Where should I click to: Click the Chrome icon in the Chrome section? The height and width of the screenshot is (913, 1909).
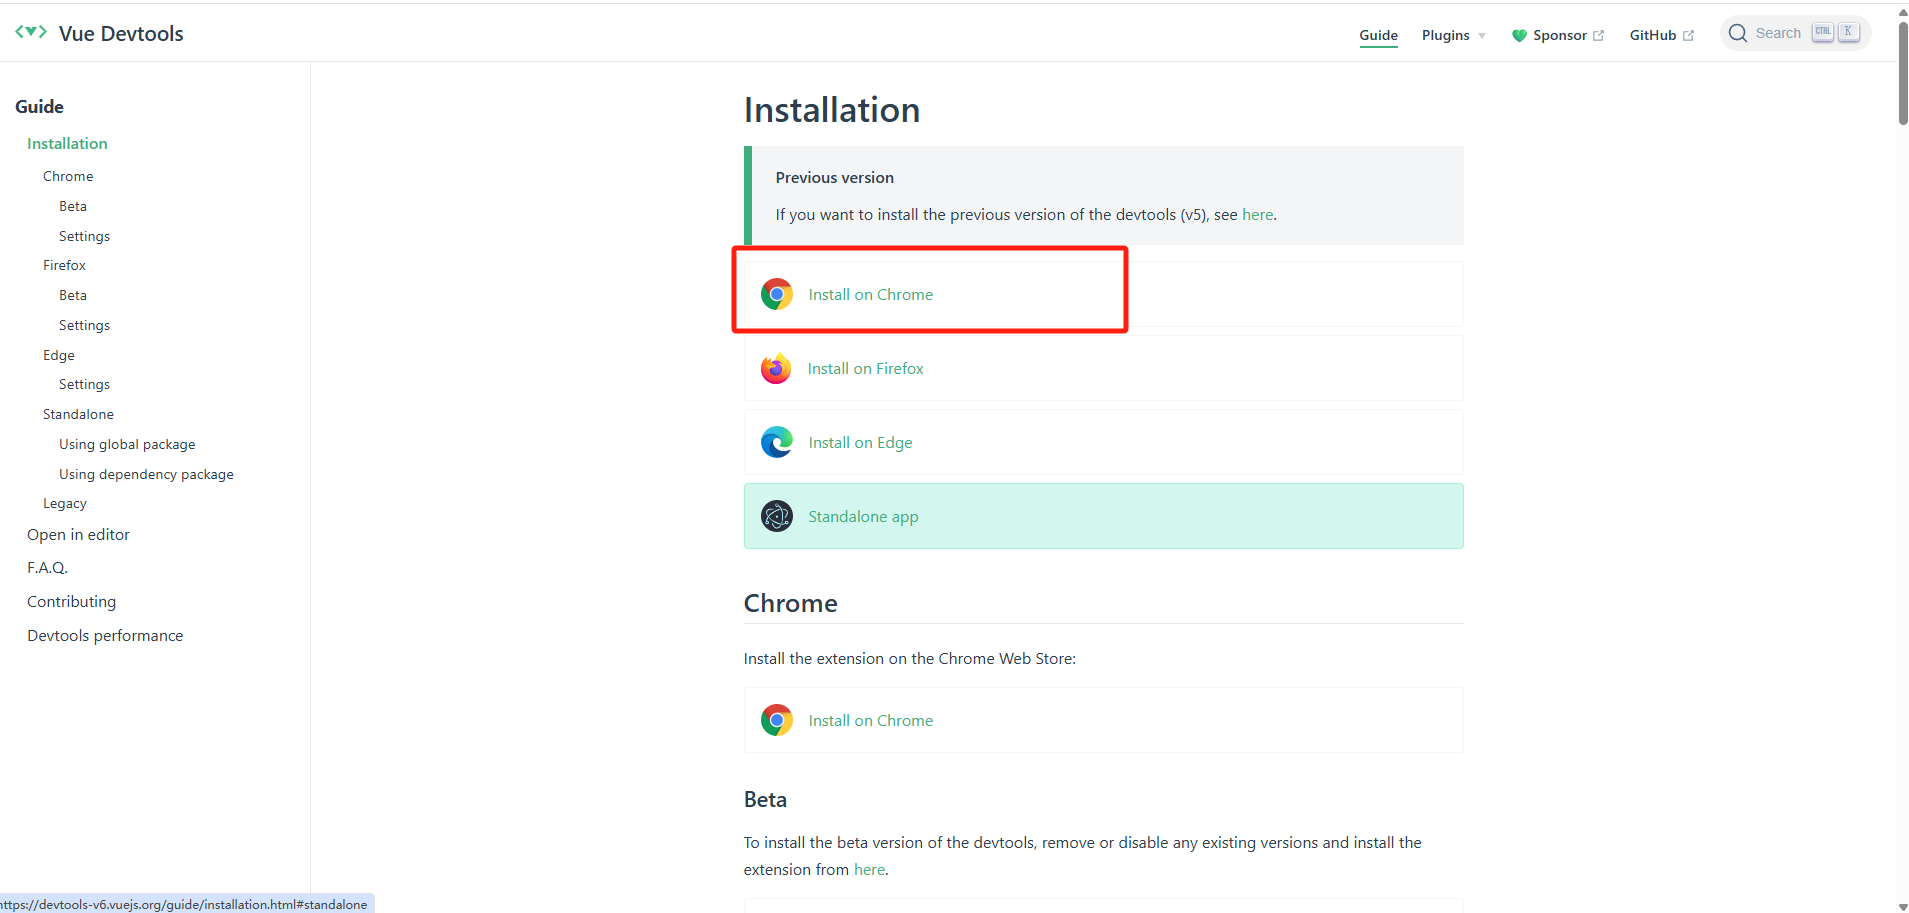[x=776, y=719]
